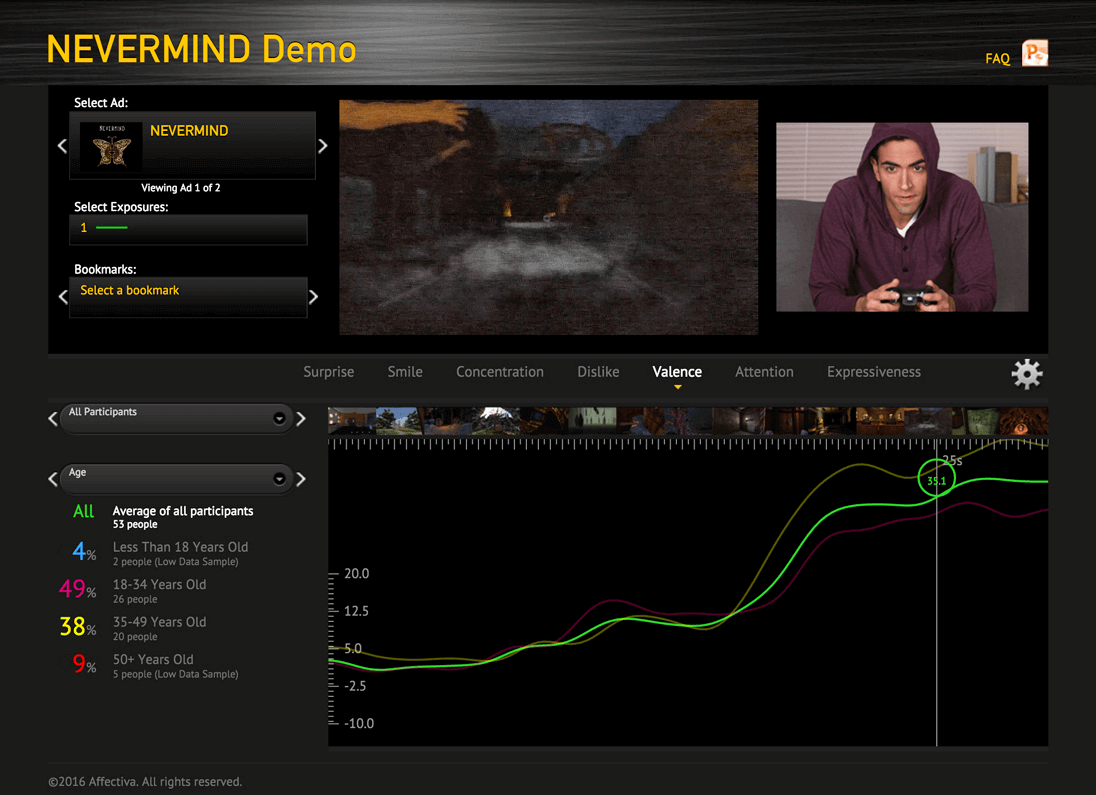Switch to the Attention tab
The width and height of the screenshot is (1096, 795).
pyautogui.click(x=764, y=372)
